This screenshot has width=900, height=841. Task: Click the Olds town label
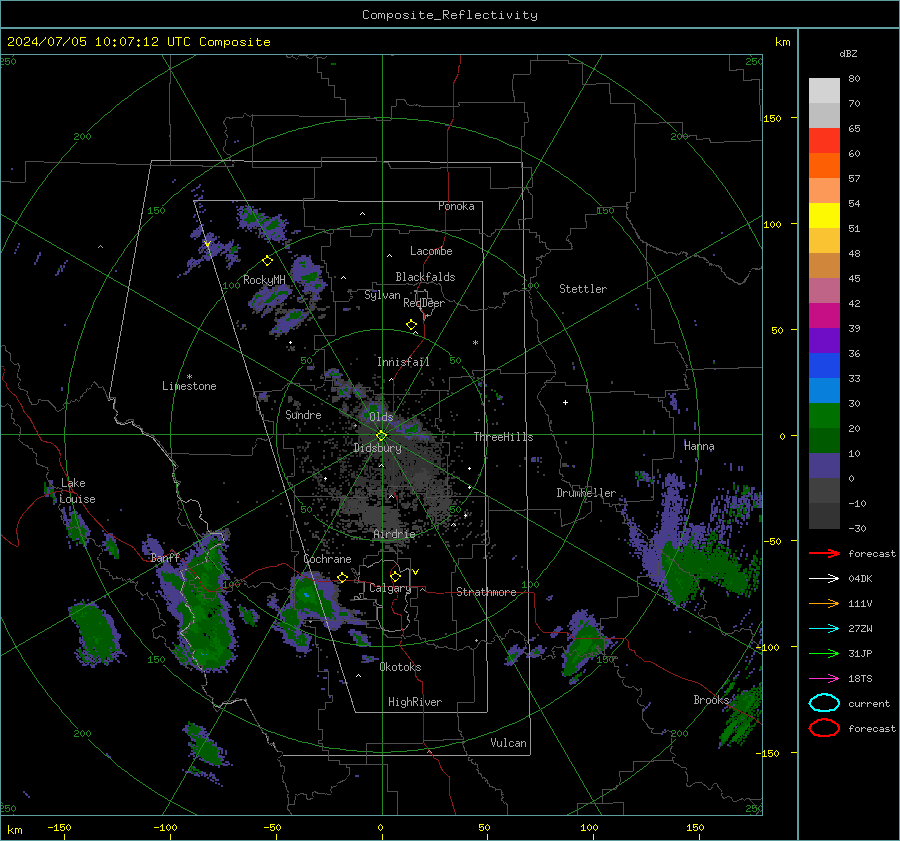[381, 417]
